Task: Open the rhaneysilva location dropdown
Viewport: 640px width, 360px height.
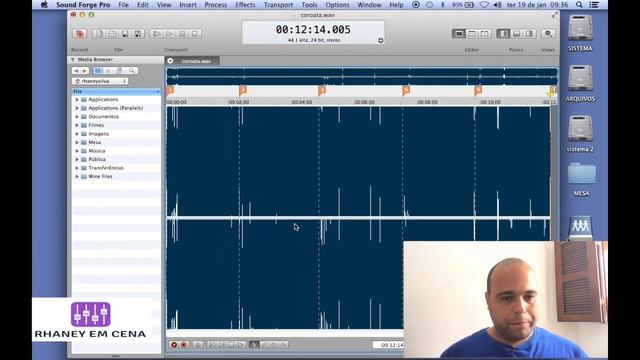Action: click(100, 81)
